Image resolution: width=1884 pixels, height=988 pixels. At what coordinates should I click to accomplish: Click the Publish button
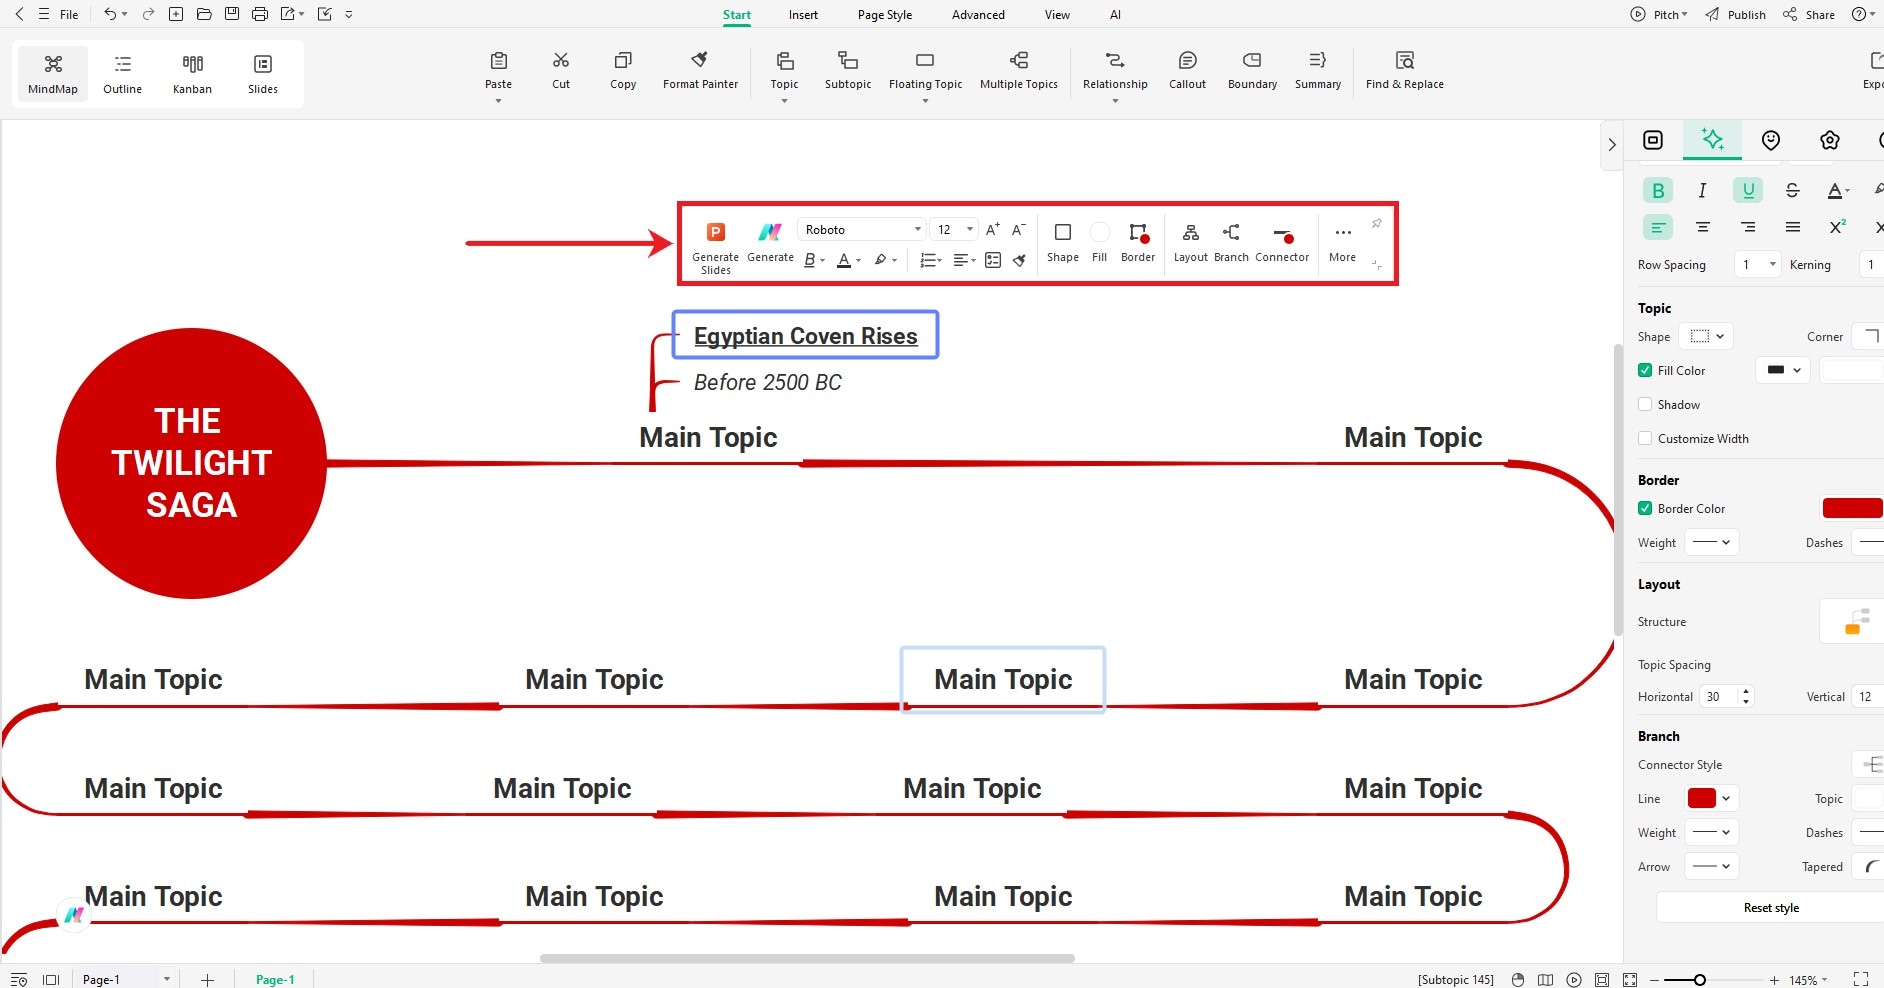1735,14
